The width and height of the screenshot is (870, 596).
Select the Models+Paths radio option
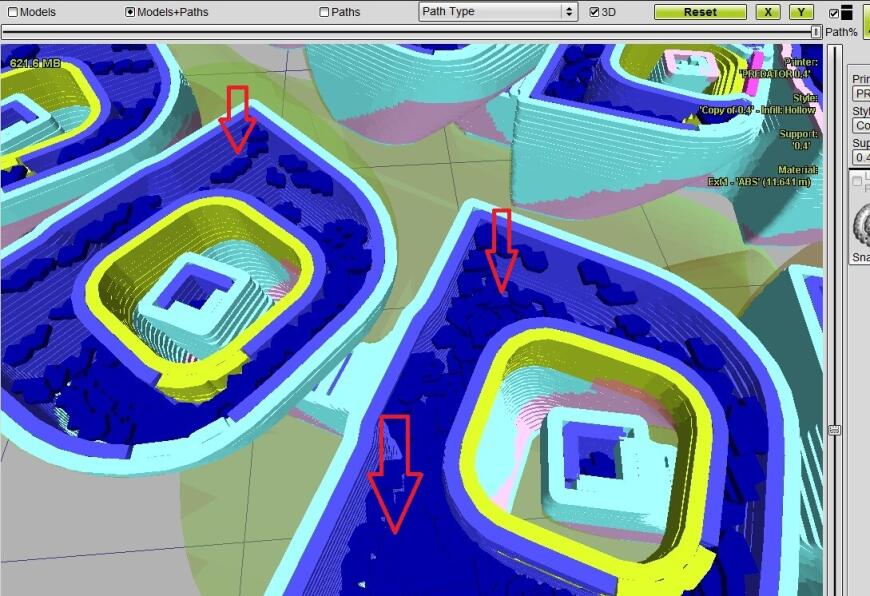click(130, 12)
